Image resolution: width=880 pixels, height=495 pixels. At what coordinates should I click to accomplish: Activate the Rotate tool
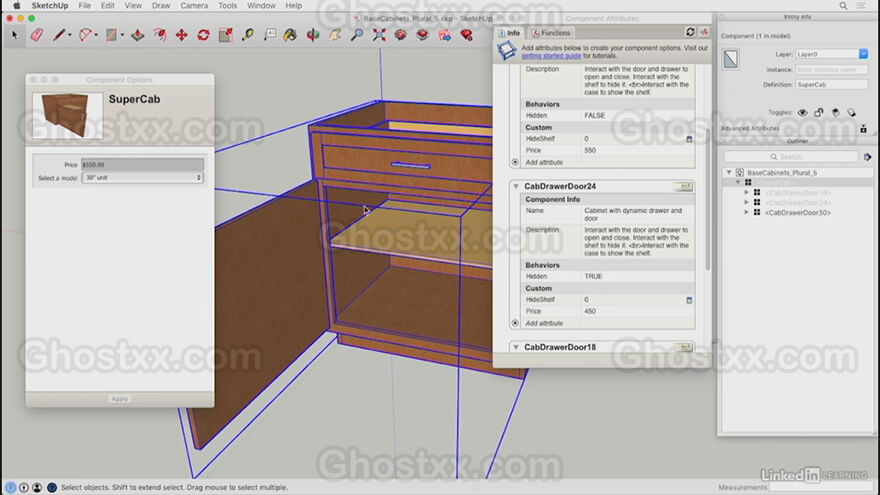204,35
